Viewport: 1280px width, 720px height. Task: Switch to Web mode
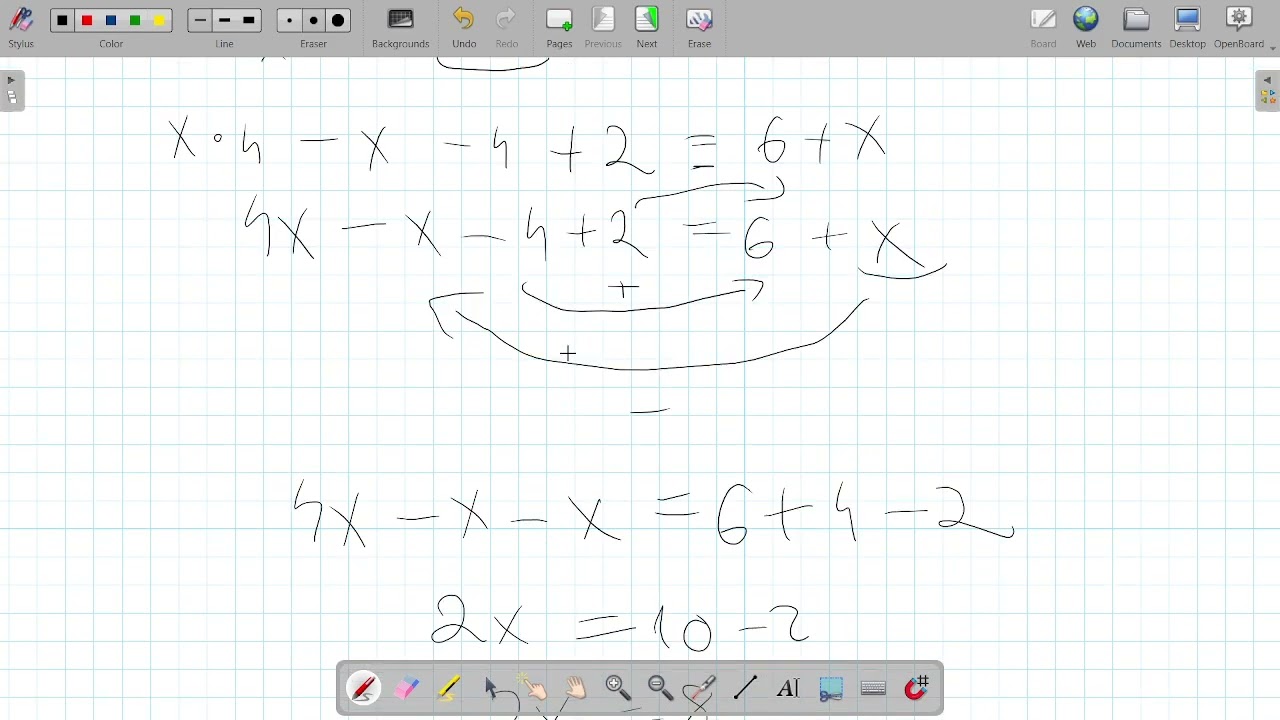pyautogui.click(x=1086, y=27)
